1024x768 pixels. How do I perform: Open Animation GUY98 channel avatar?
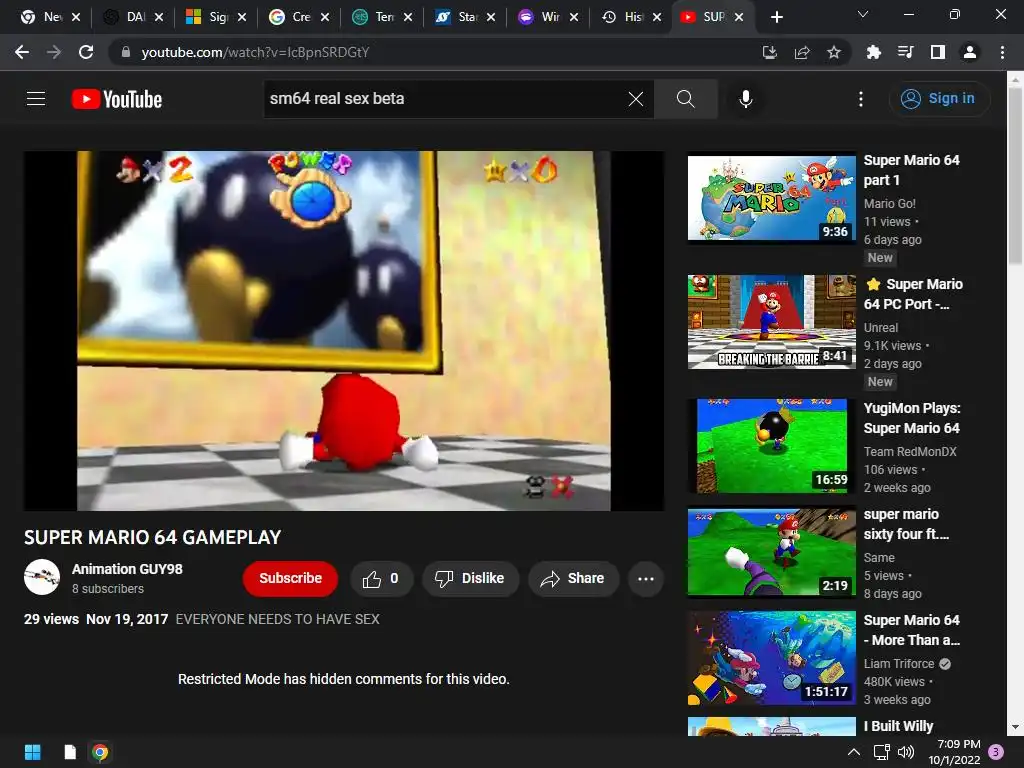[x=42, y=577]
